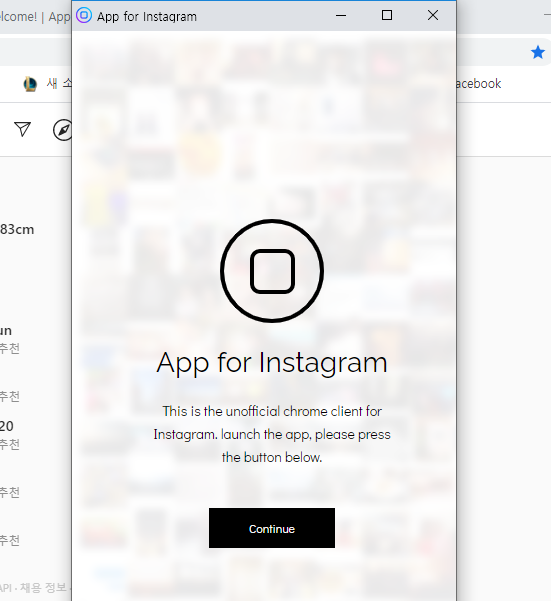Image resolution: width=551 pixels, height=601 pixels.
Task: Click the App for Instagram window title icon
Action: pos(84,16)
